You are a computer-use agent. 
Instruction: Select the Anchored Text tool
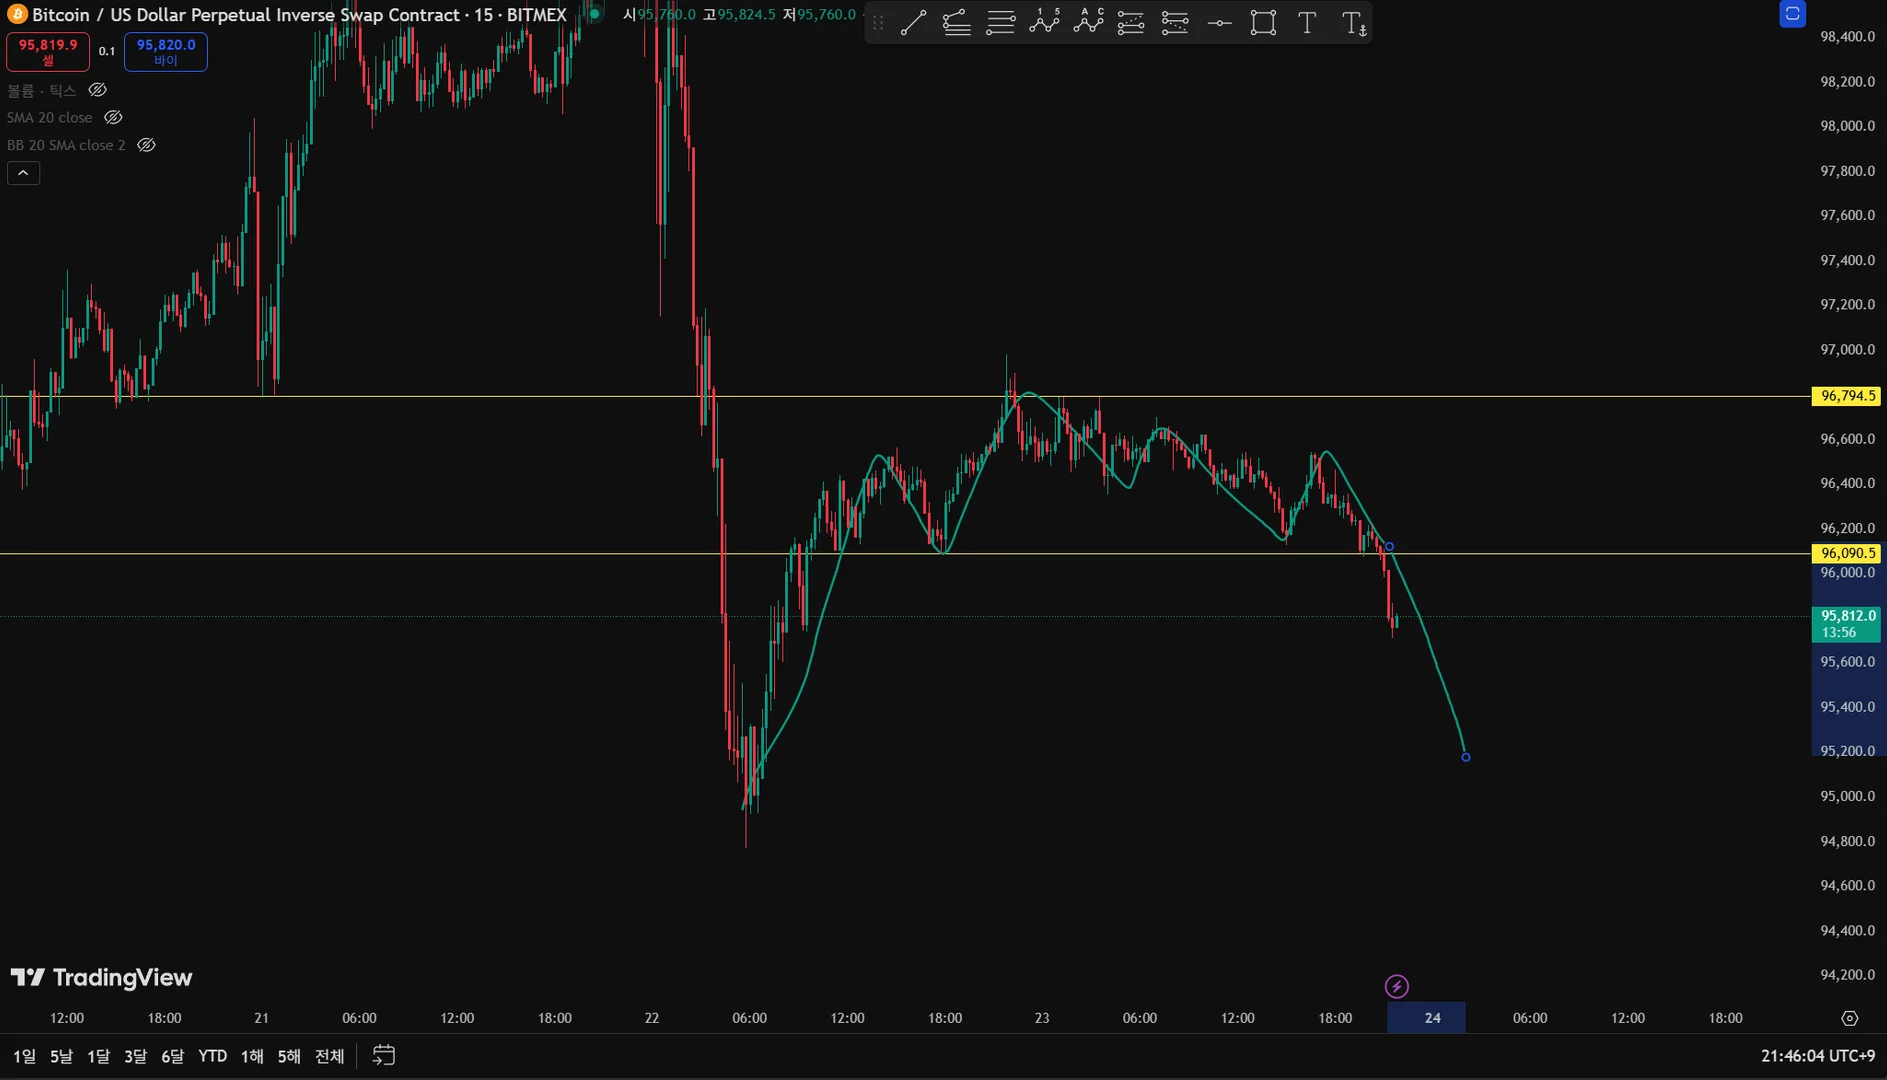[x=1353, y=22]
